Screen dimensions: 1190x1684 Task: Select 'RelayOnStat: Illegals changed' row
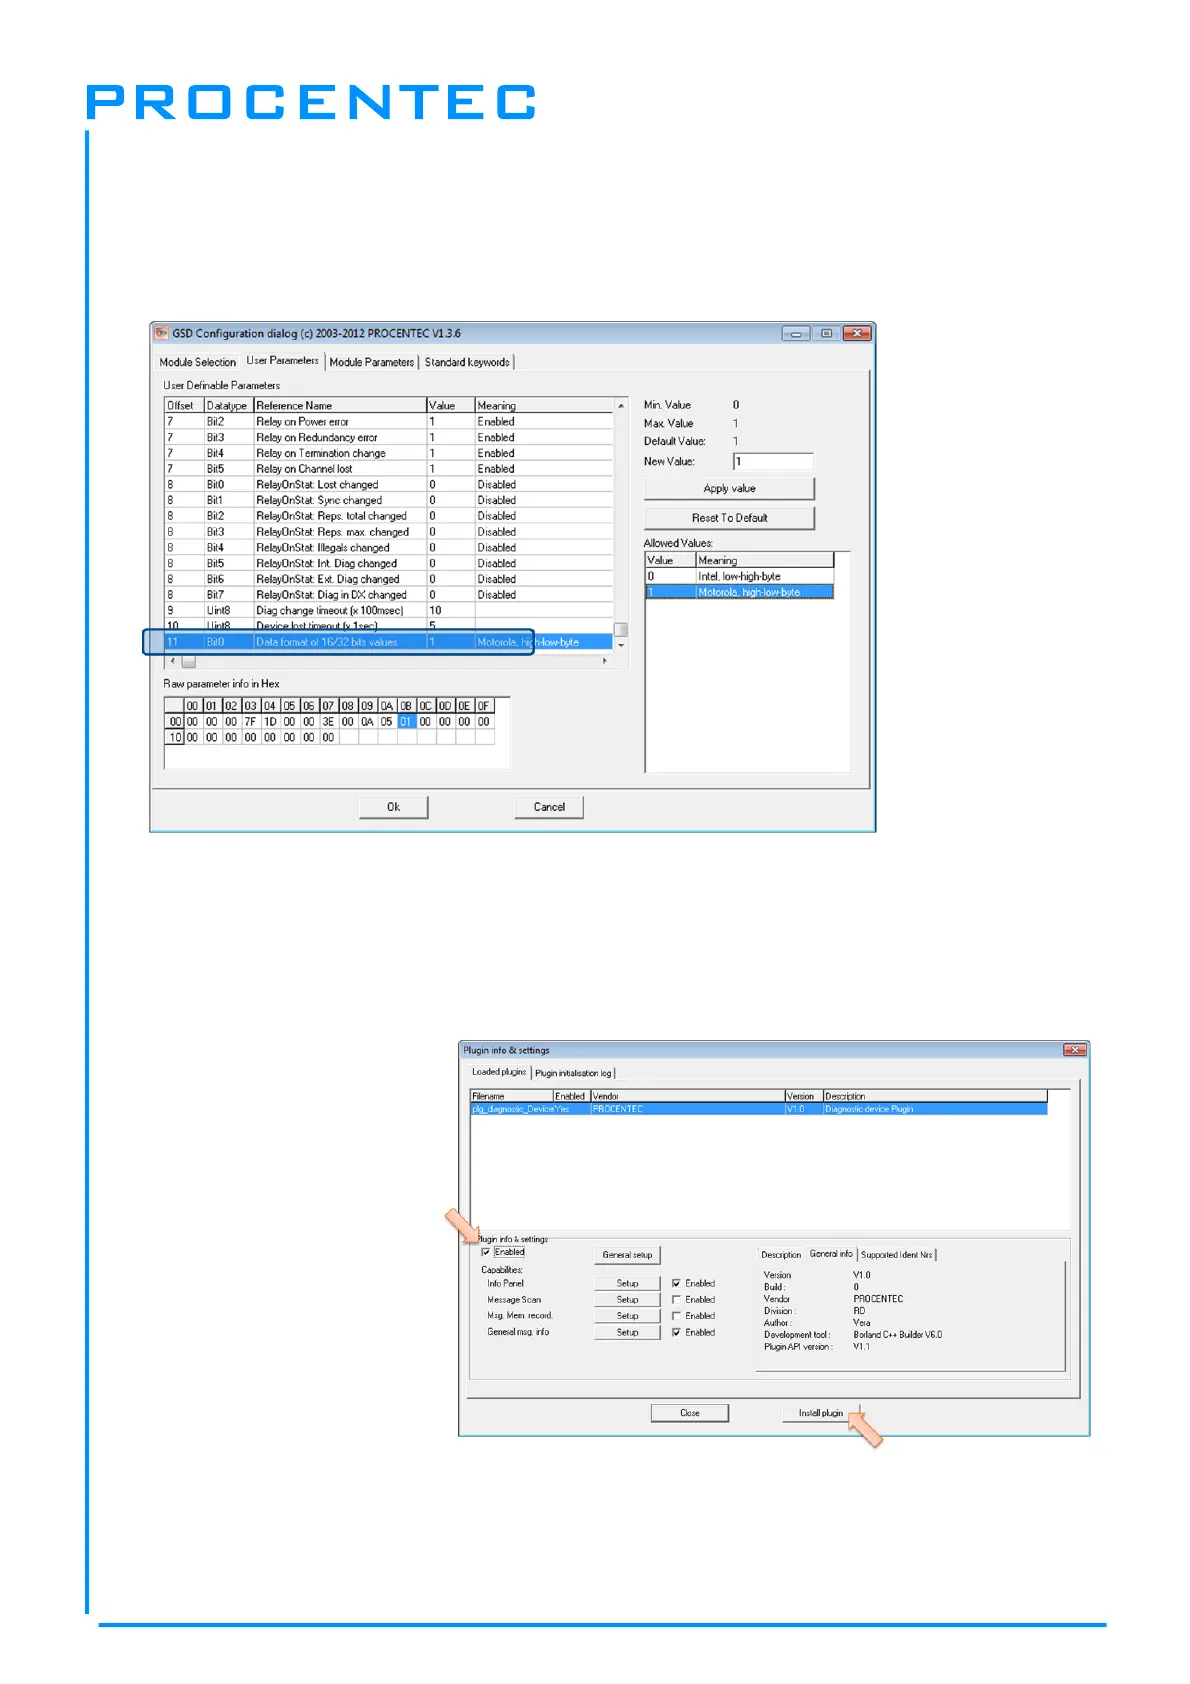coord(388,548)
